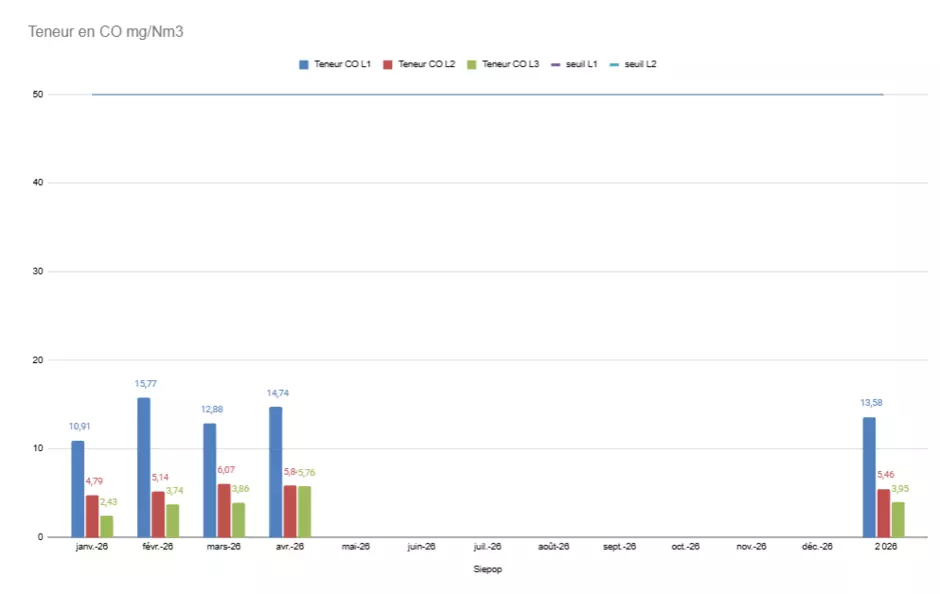Click the 14,74 data label

click(278, 393)
